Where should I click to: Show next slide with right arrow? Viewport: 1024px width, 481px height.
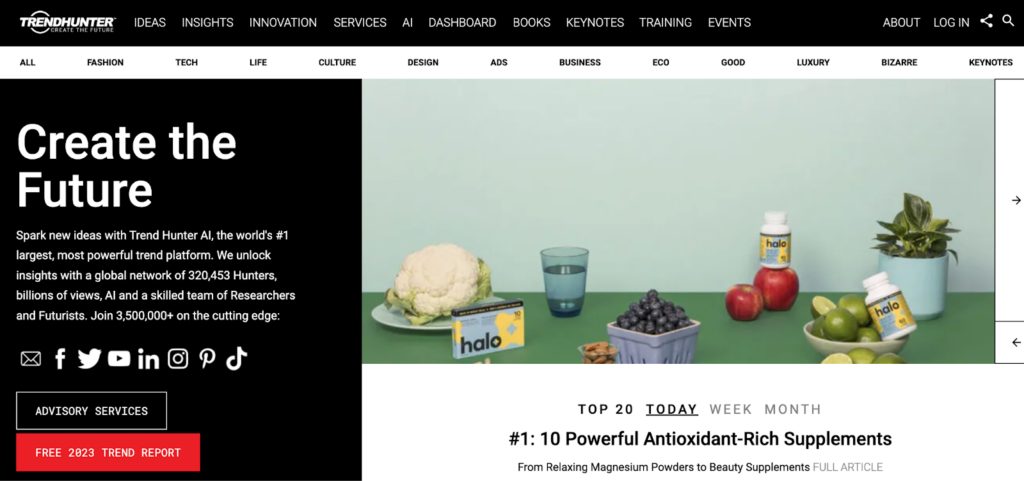click(x=1016, y=200)
